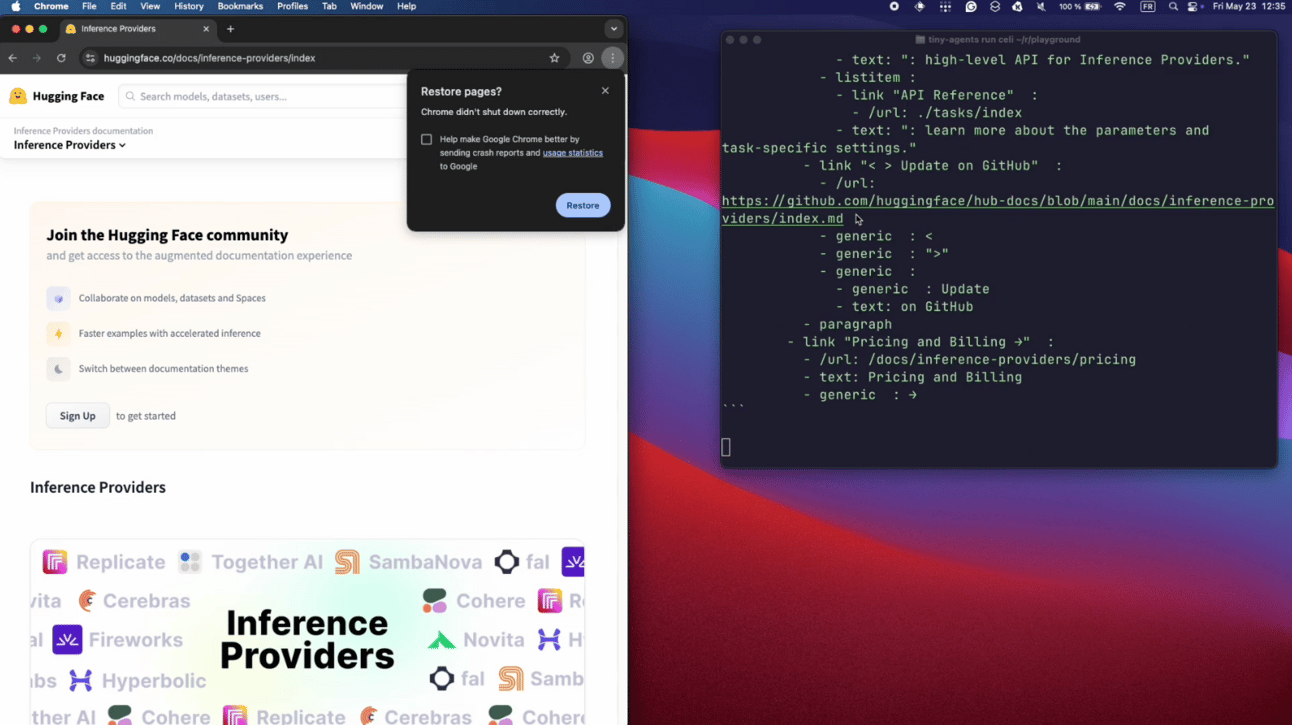Open the GitHub index.md URL in terminal
The height and width of the screenshot is (725, 1292).
(x=997, y=210)
